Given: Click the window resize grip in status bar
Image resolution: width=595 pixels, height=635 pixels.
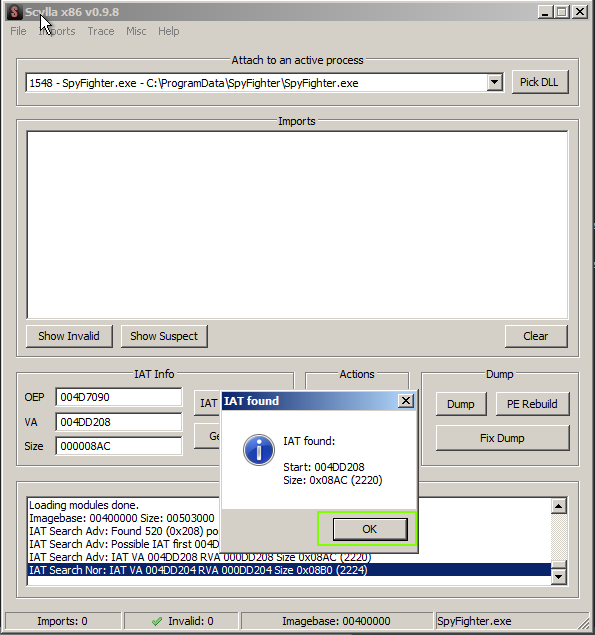Looking at the screenshot, I should [583, 623].
